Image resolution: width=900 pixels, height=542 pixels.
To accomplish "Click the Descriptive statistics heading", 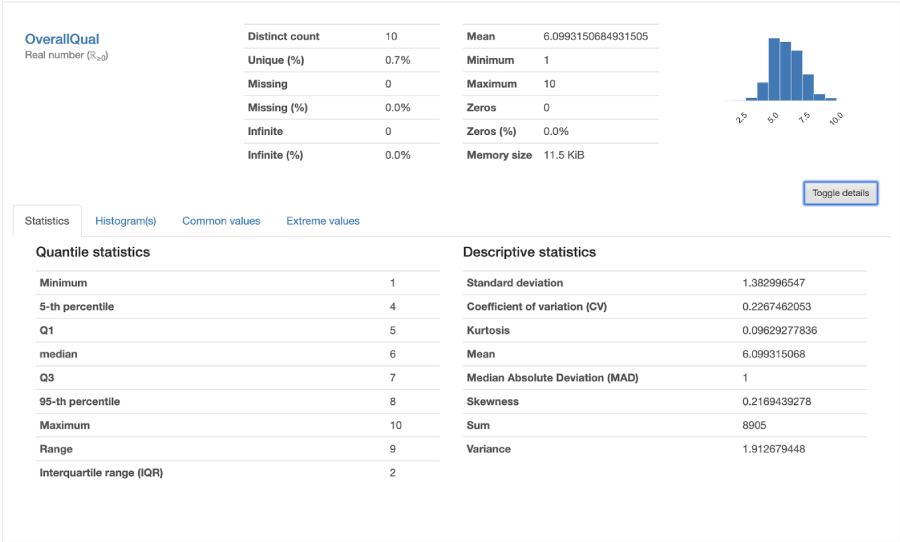I will coord(529,252).
